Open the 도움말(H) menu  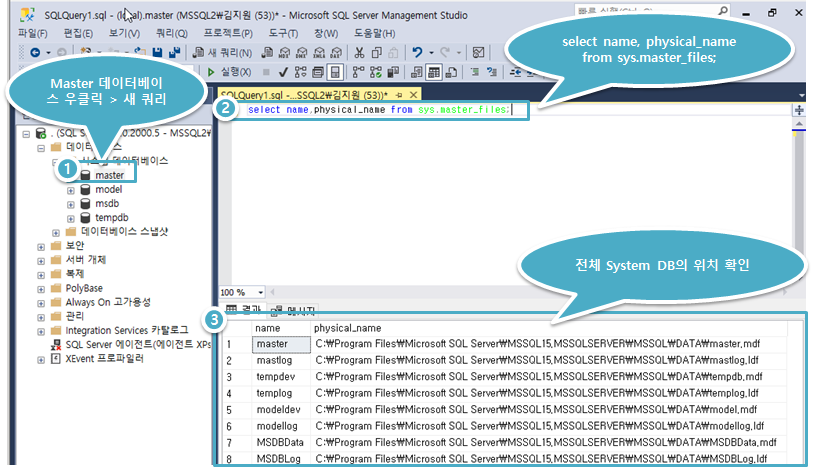click(374, 33)
